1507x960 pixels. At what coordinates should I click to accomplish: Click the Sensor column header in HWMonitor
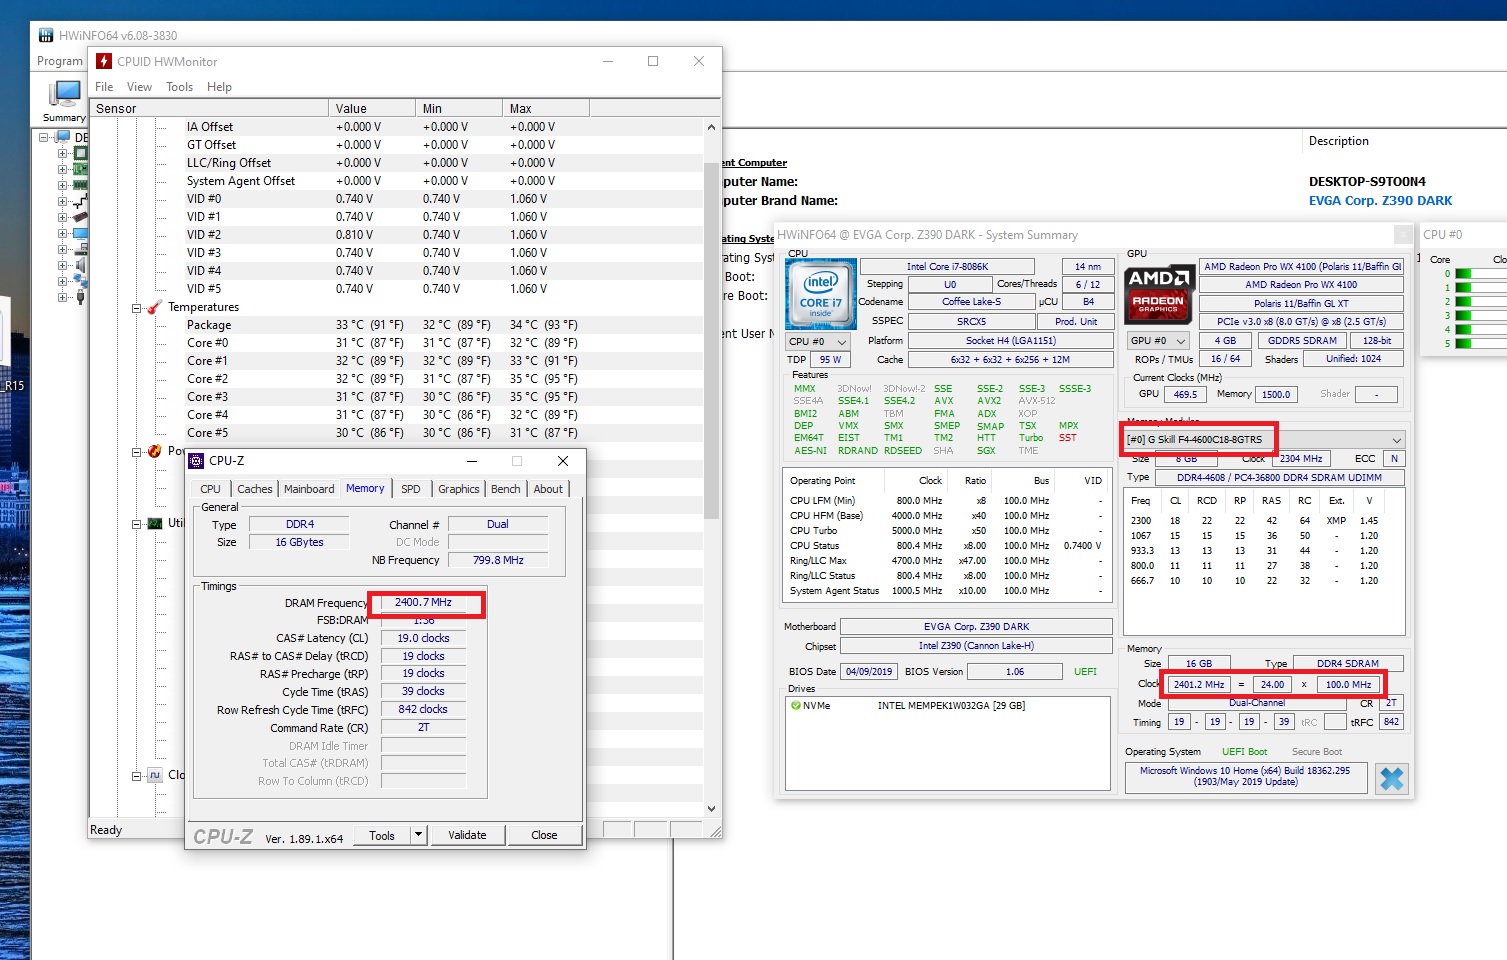click(x=210, y=108)
